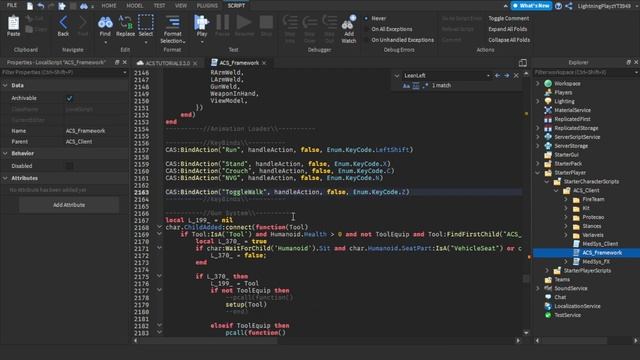Toggle match case in find box
The width and height of the screenshot is (640, 360).
[406, 86]
